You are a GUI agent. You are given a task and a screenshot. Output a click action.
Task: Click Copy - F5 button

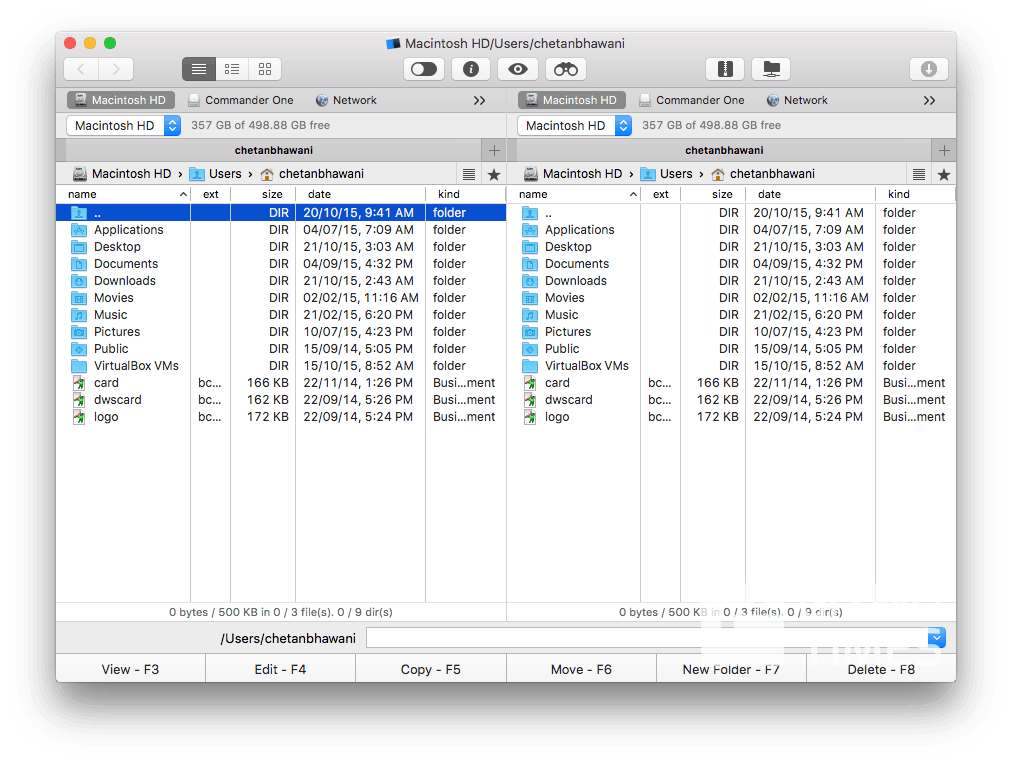(x=430, y=669)
